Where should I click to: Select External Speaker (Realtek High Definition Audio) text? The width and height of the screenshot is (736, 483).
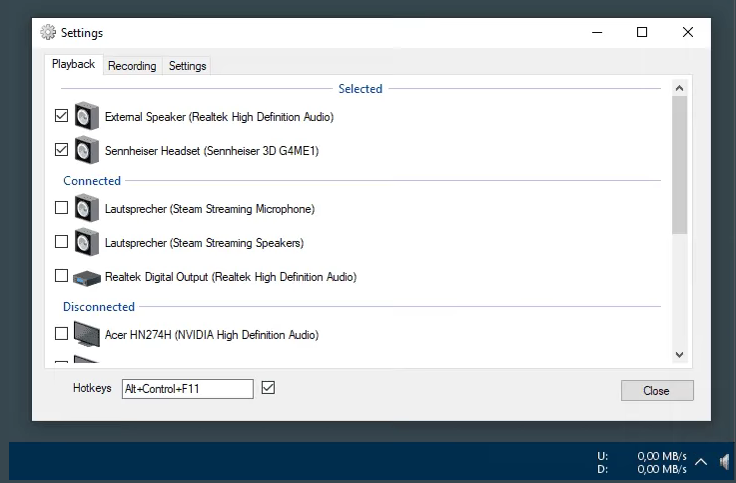pos(219,117)
